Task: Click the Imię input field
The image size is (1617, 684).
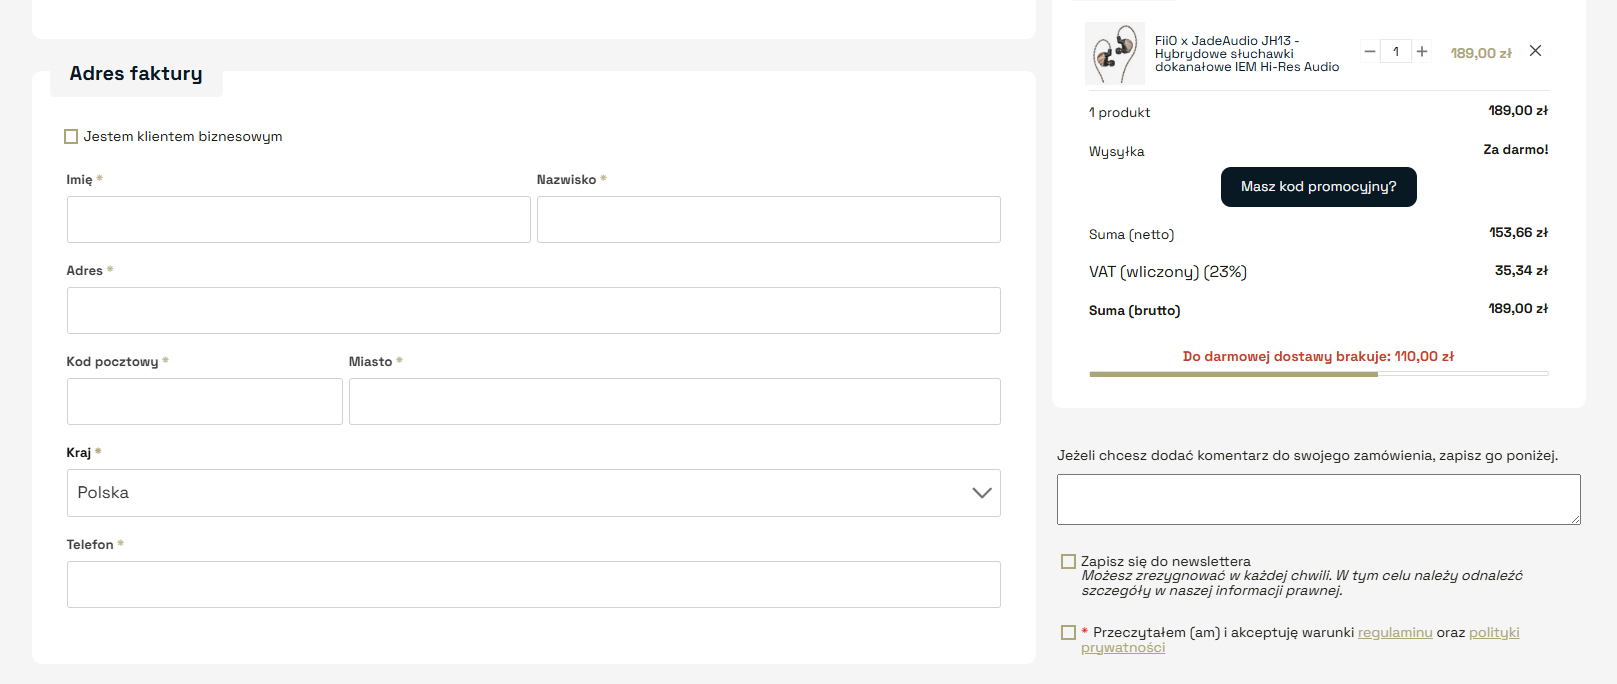Action: pos(298,220)
